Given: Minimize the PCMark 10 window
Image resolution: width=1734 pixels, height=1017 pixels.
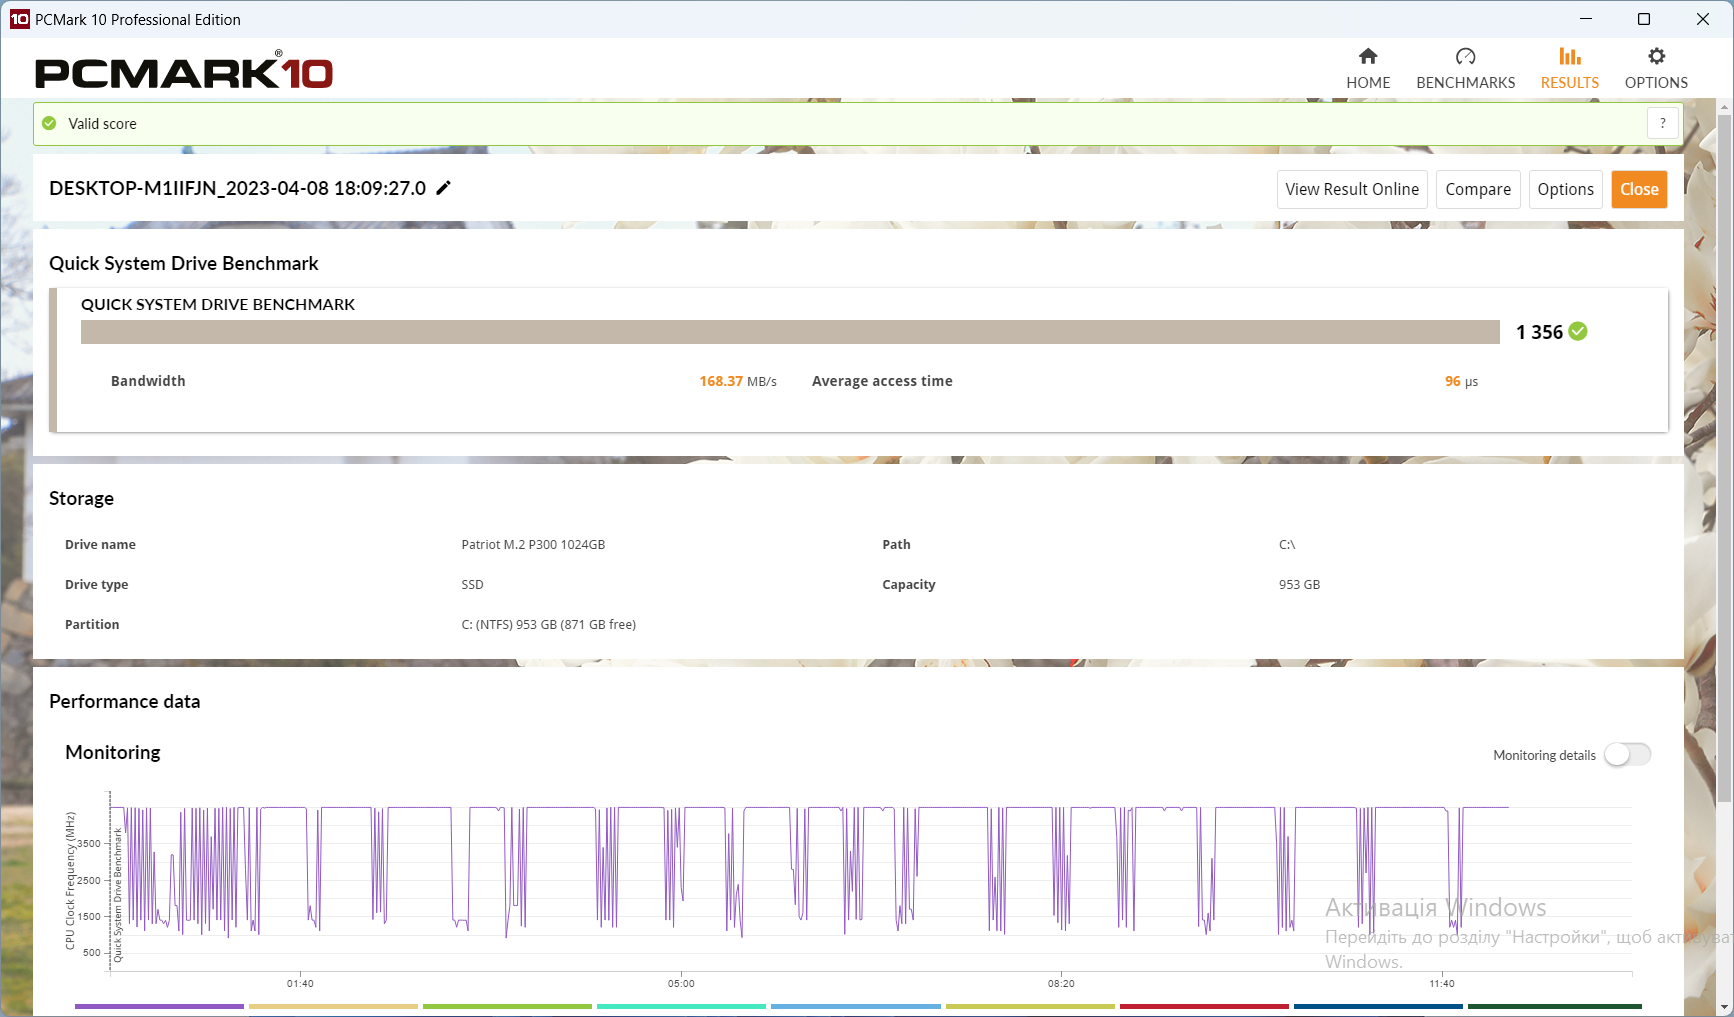Looking at the screenshot, I should [1586, 19].
